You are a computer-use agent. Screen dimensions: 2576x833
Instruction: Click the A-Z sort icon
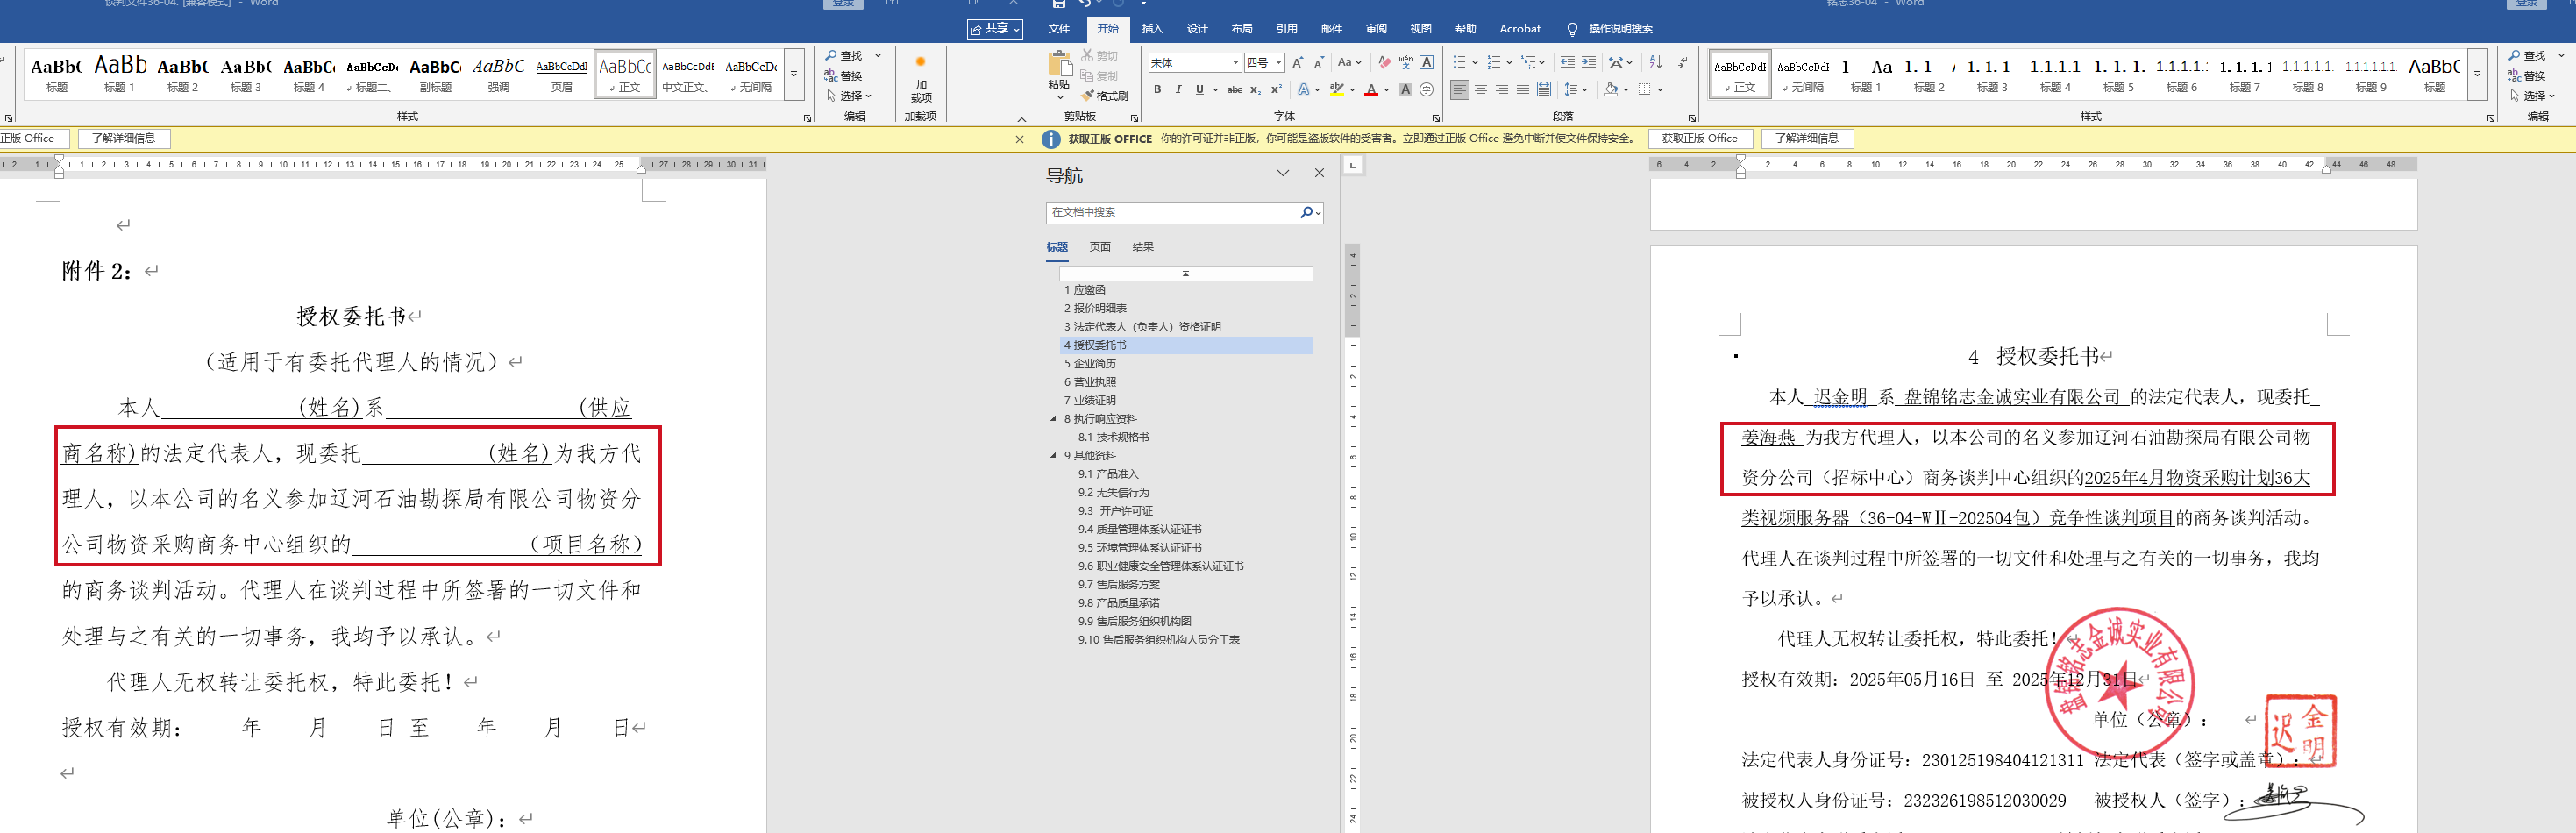coord(1655,63)
